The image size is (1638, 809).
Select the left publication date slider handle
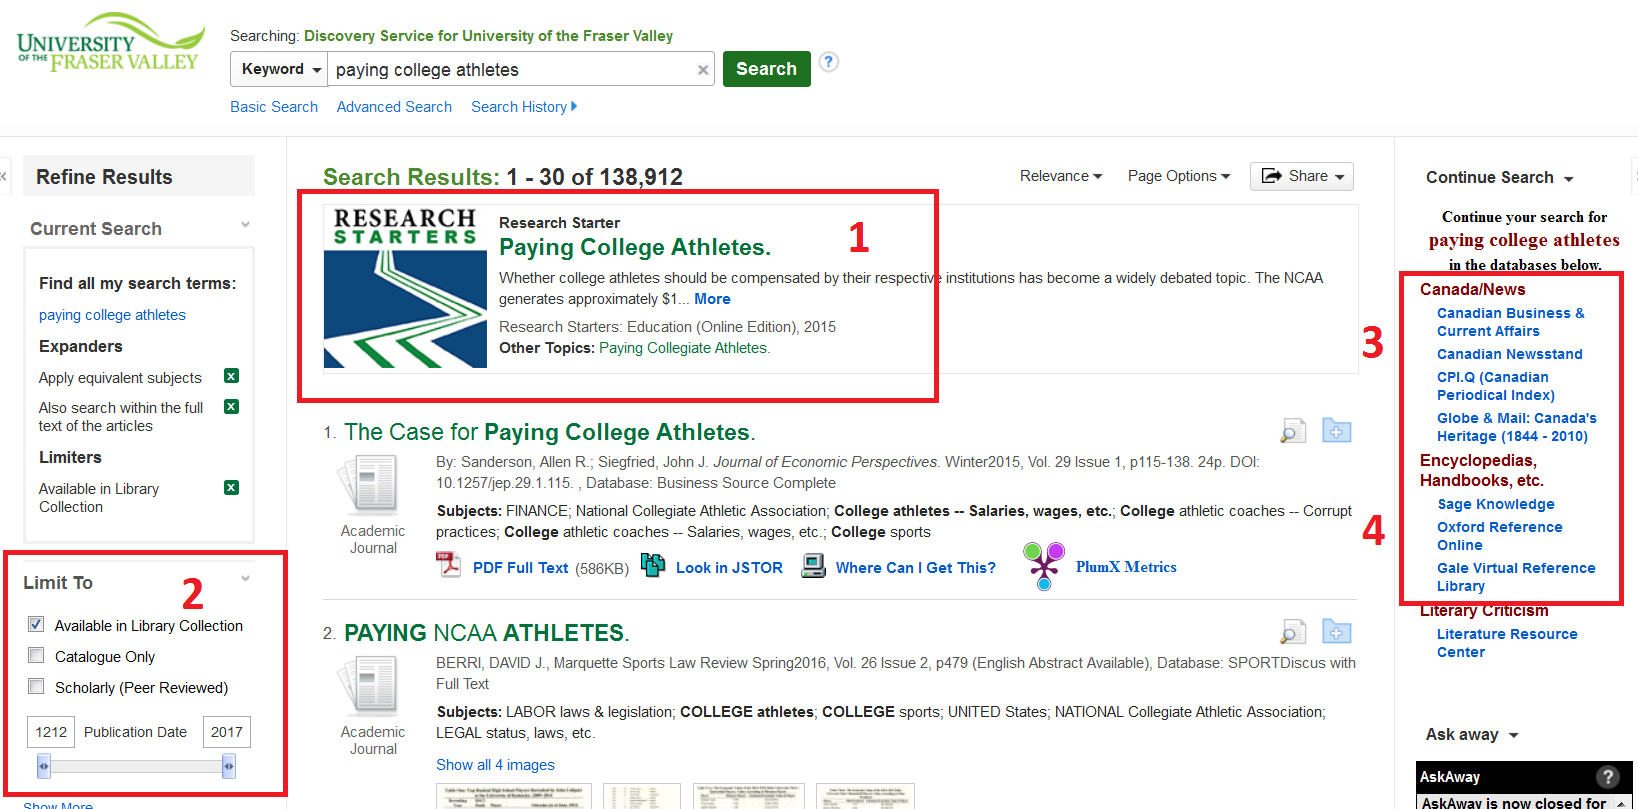tap(43, 767)
